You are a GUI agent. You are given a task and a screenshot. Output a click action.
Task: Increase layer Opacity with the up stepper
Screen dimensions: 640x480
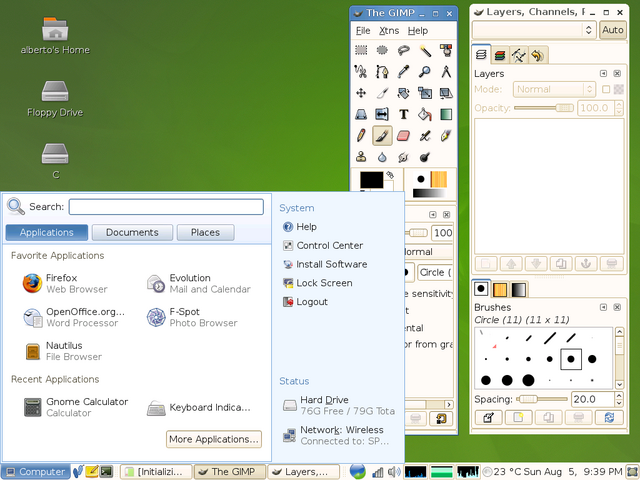tap(619, 104)
